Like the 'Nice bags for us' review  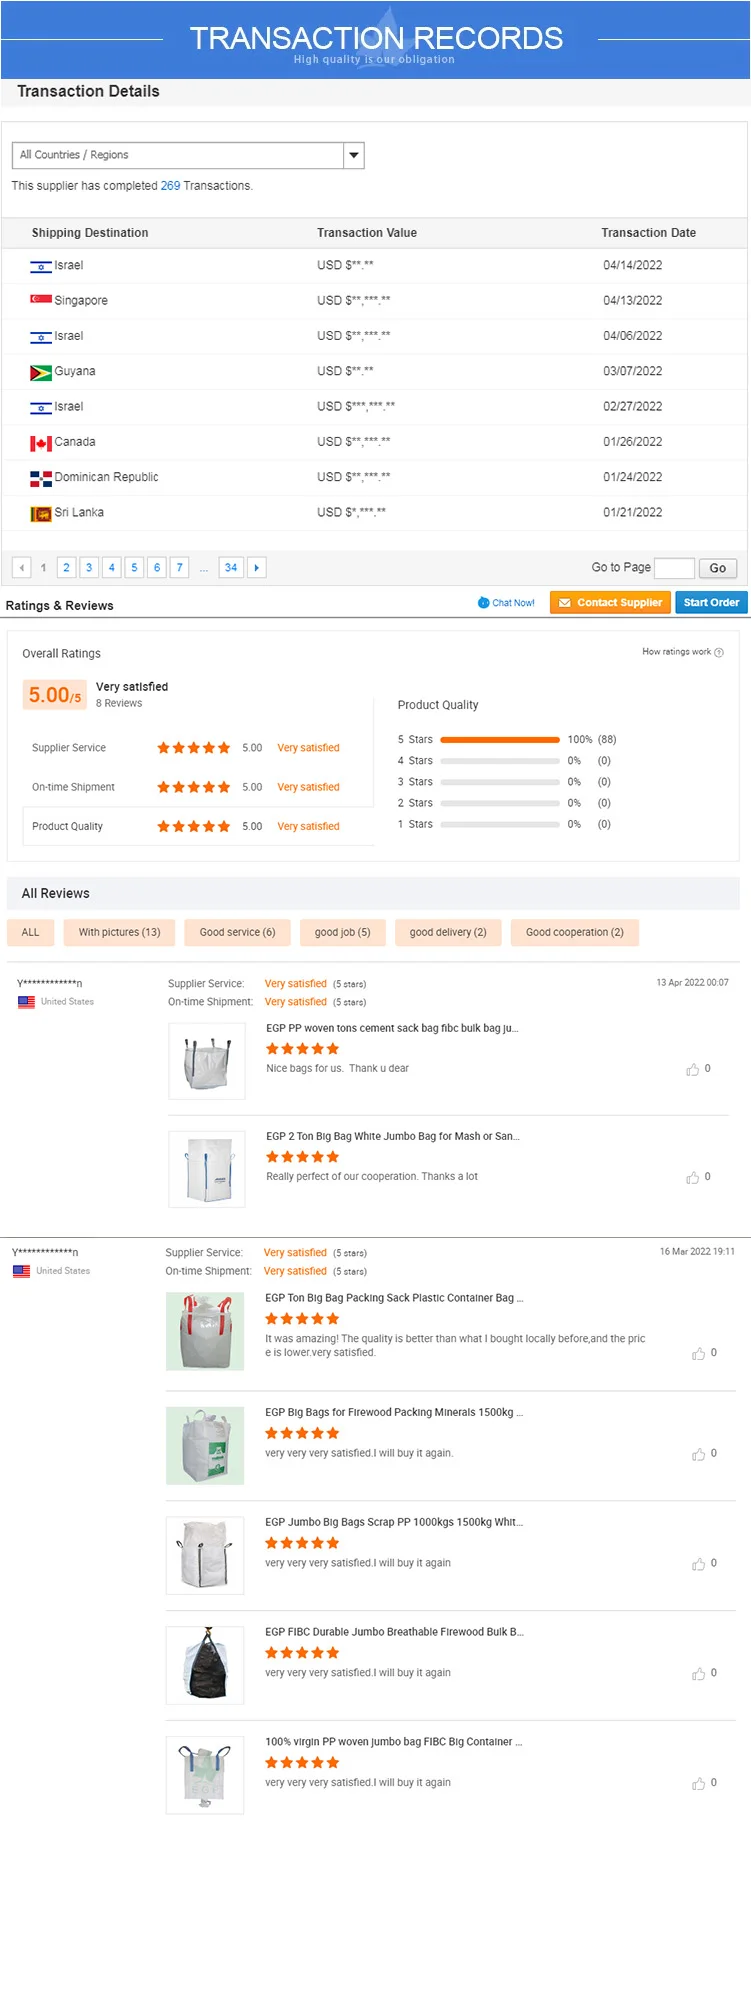[693, 1070]
